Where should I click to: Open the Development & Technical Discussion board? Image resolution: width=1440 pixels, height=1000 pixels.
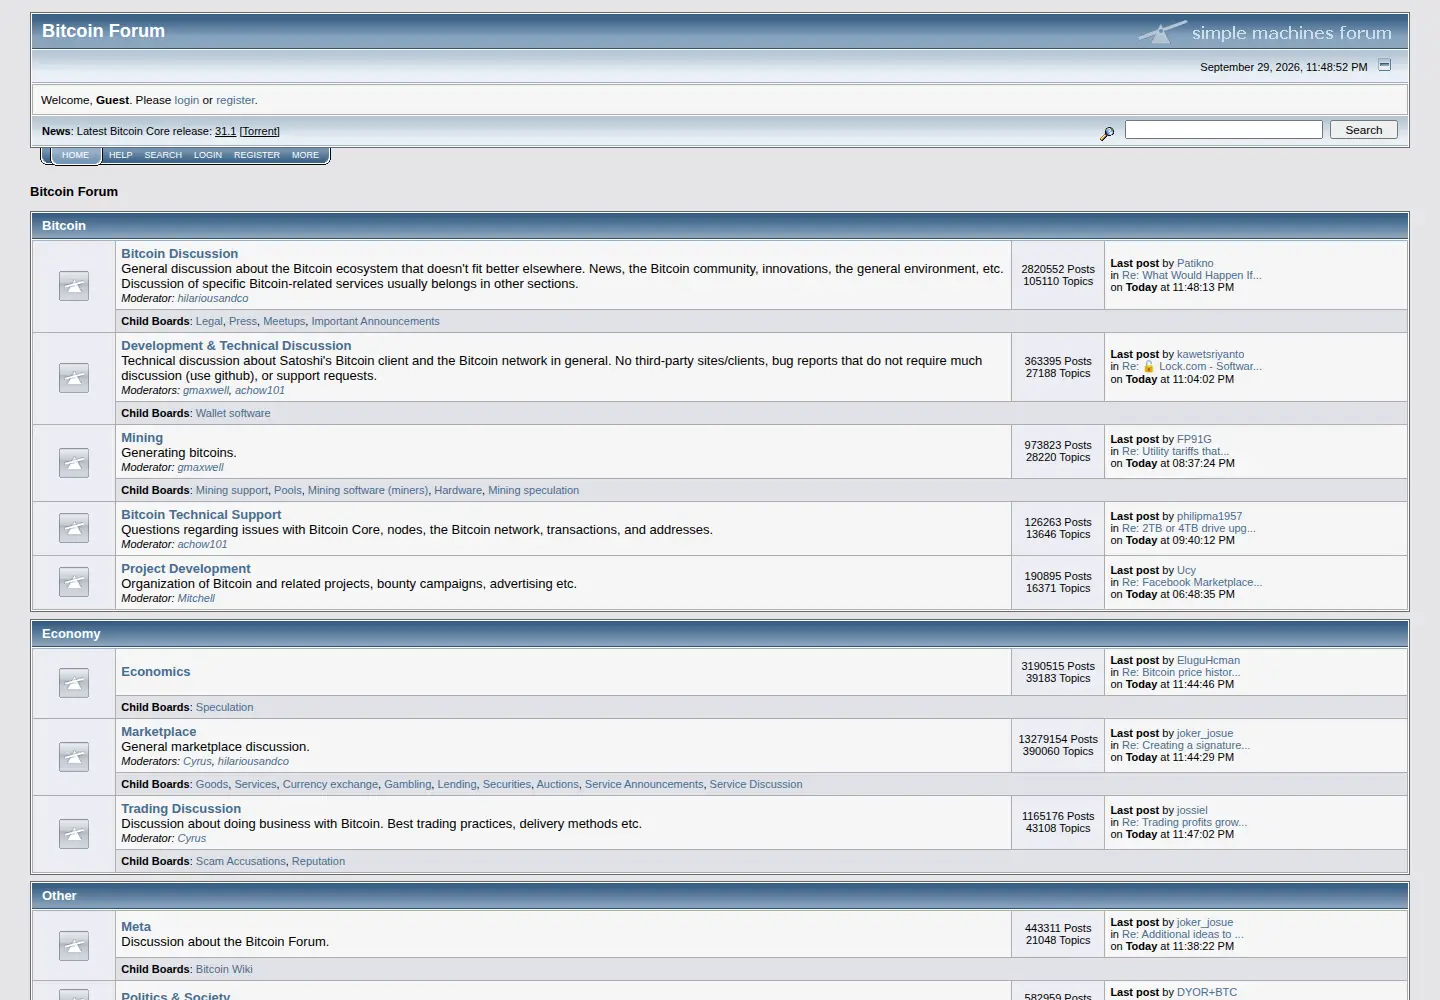pos(236,346)
